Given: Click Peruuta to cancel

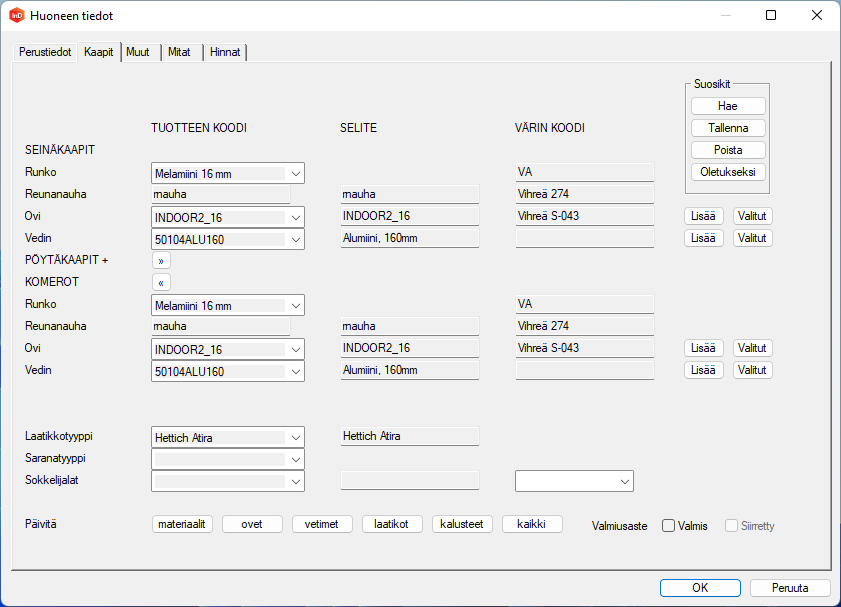Looking at the screenshot, I should [x=792, y=588].
